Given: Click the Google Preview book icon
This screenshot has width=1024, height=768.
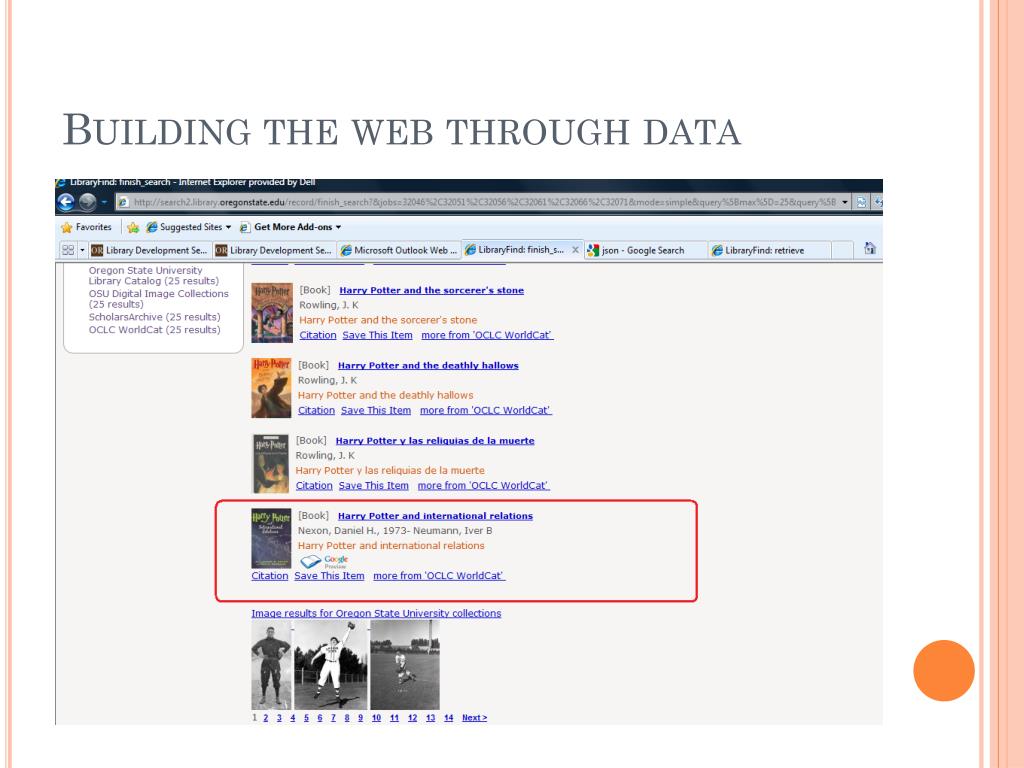Looking at the screenshot, I should coord(325,562).
